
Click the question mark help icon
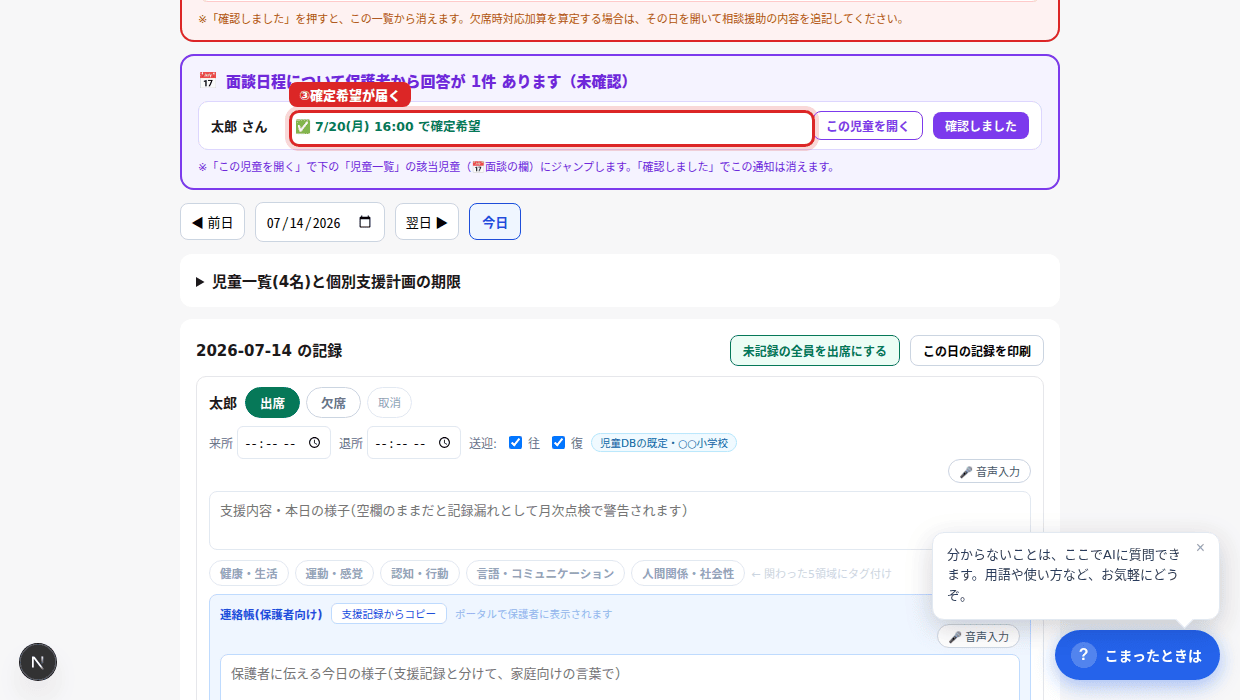(x=1084, y=655)
